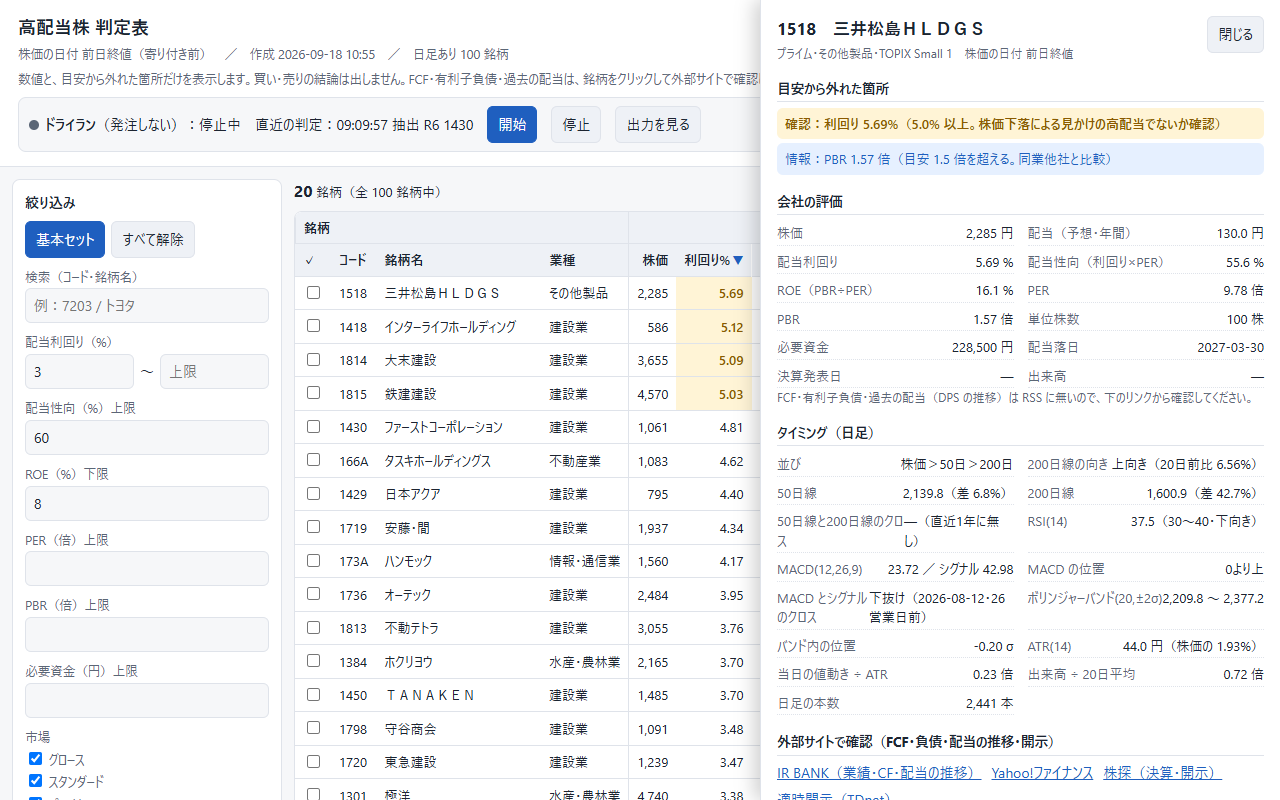
Task: Open the 株探（決算・開示） link
Action: click(1162, 773)
